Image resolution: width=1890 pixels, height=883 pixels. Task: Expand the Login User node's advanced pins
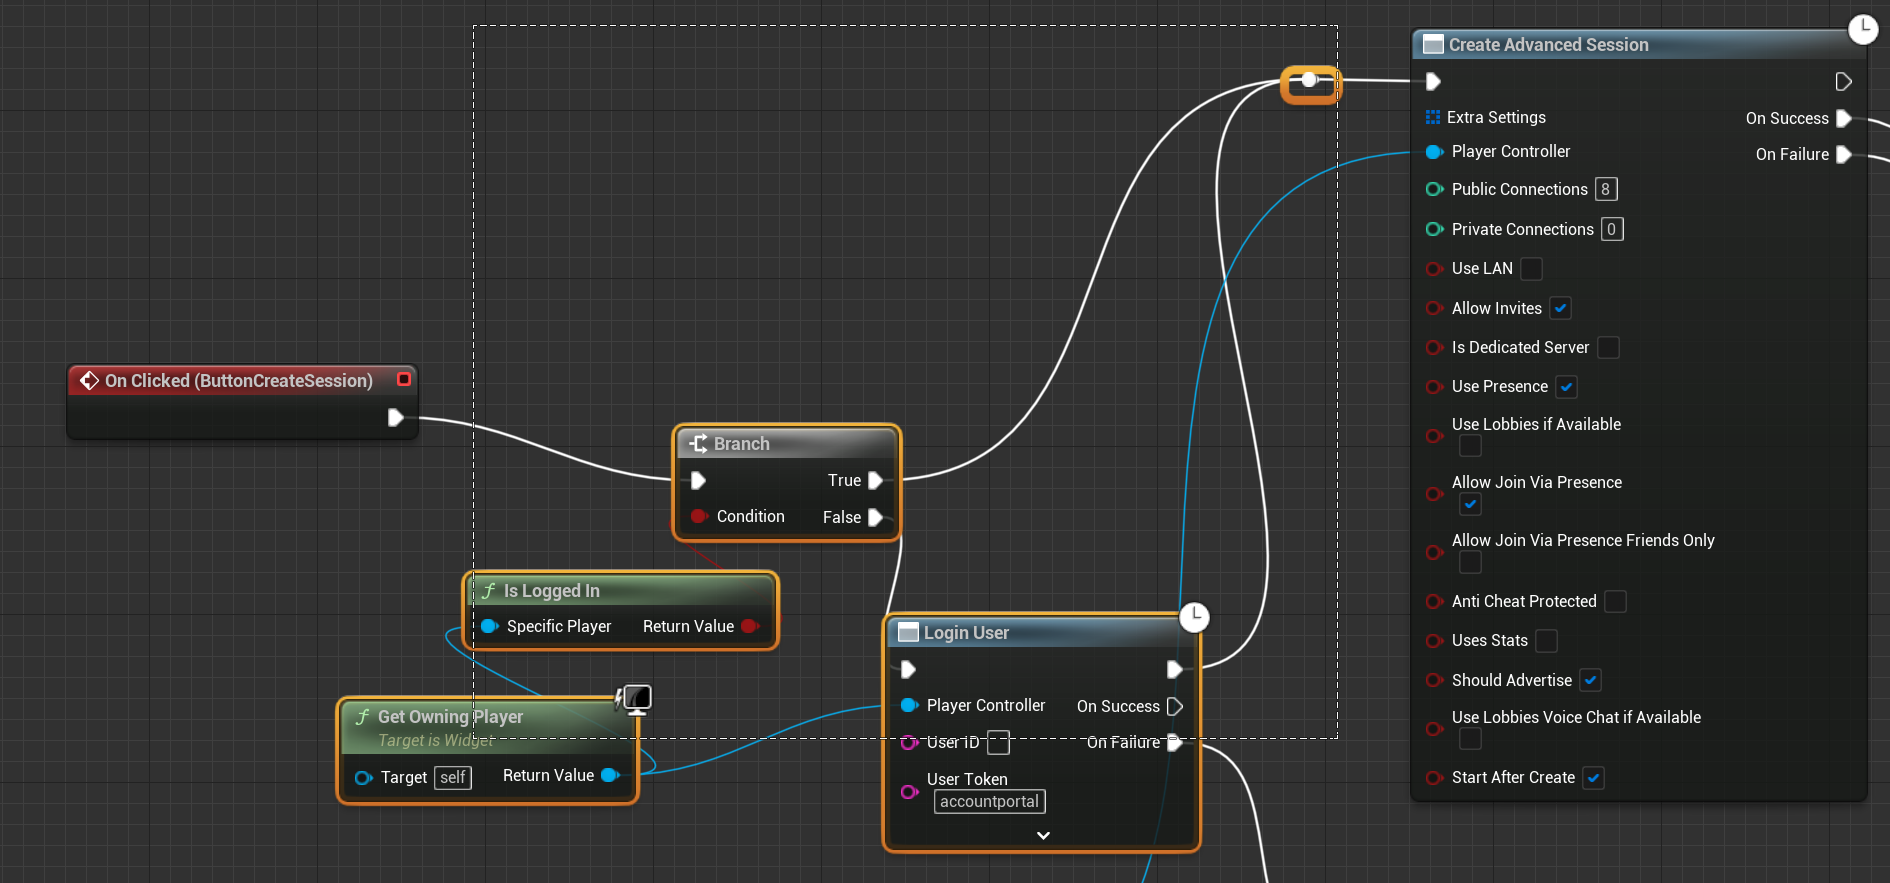coord(1043,836)
